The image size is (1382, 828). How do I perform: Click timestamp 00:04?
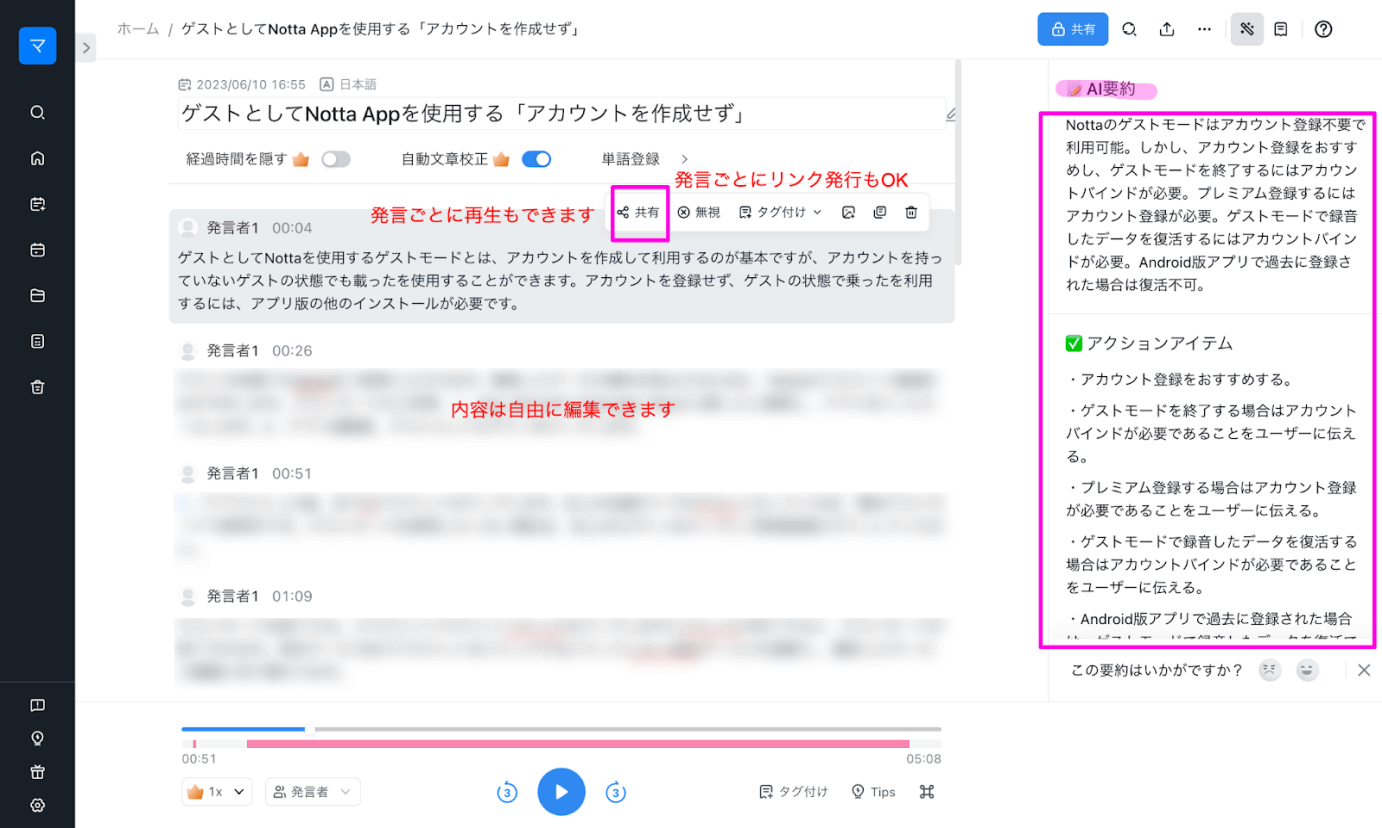point(292,228)
